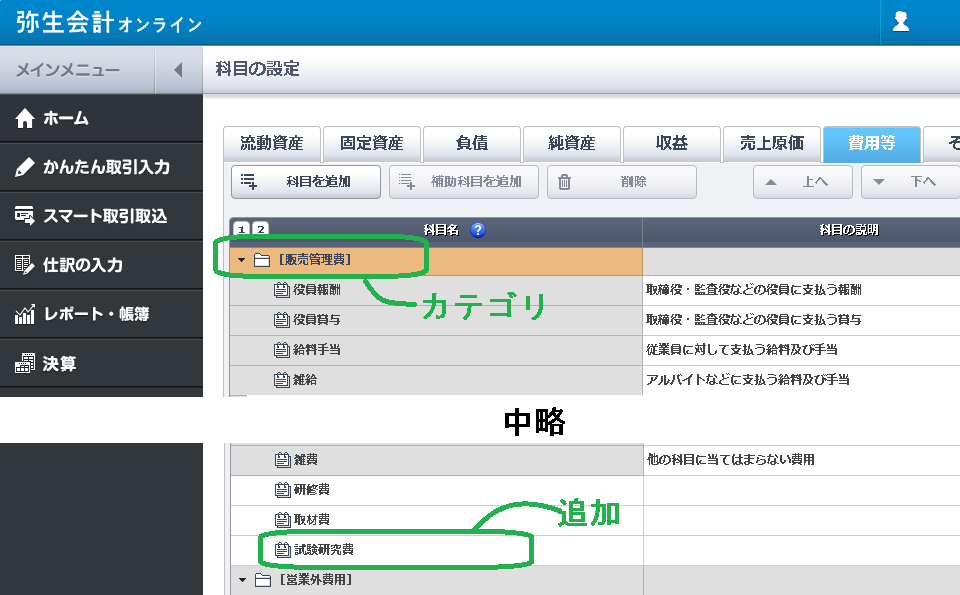Viewport: 960px width, 595px height.
Task: Click the user account icon in header
Action: [x=900, y=23]
